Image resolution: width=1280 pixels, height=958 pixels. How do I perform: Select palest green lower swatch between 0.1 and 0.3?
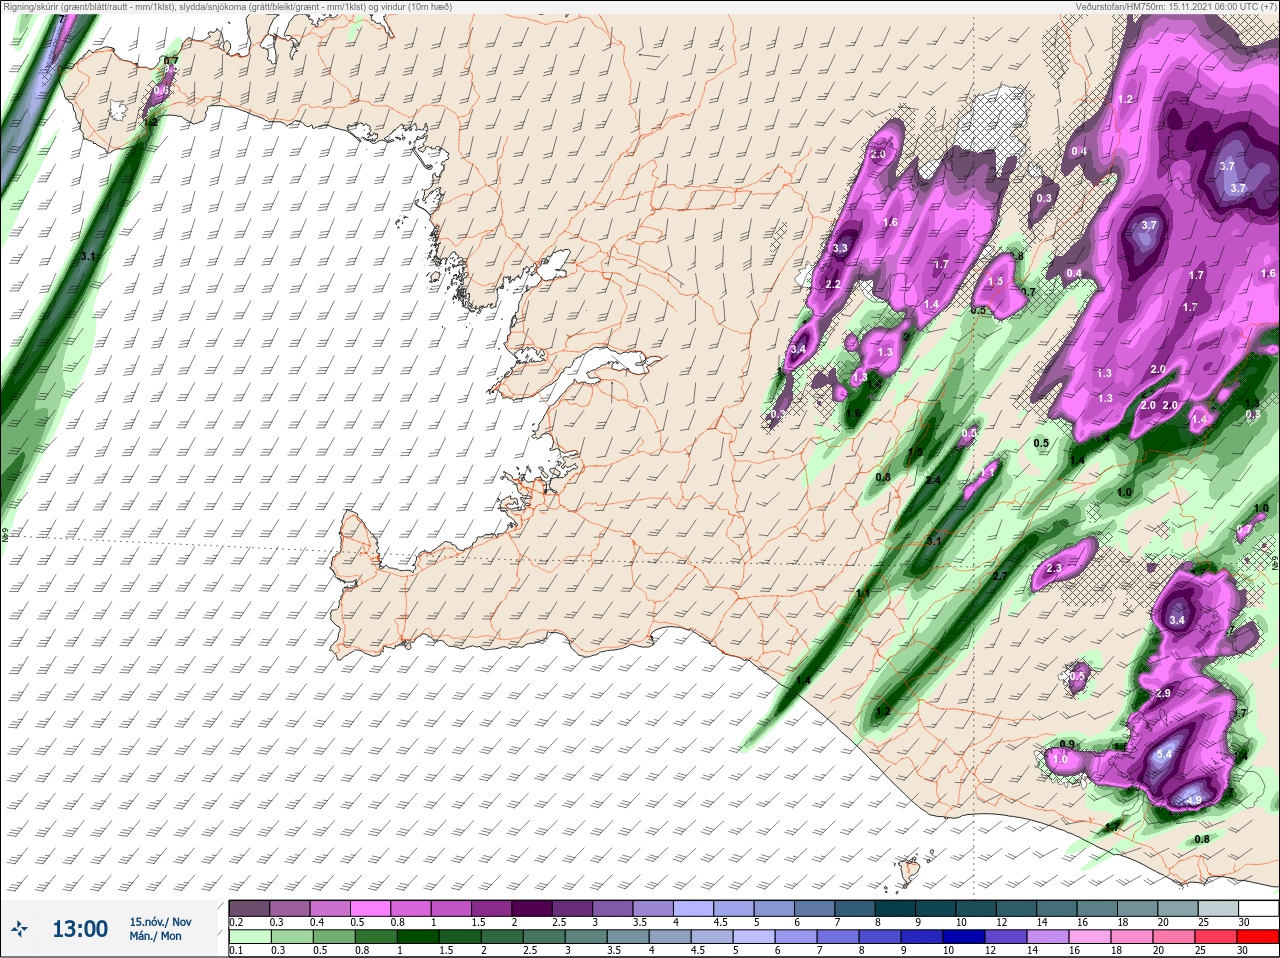pyautogui.click(x=250, y=936)
